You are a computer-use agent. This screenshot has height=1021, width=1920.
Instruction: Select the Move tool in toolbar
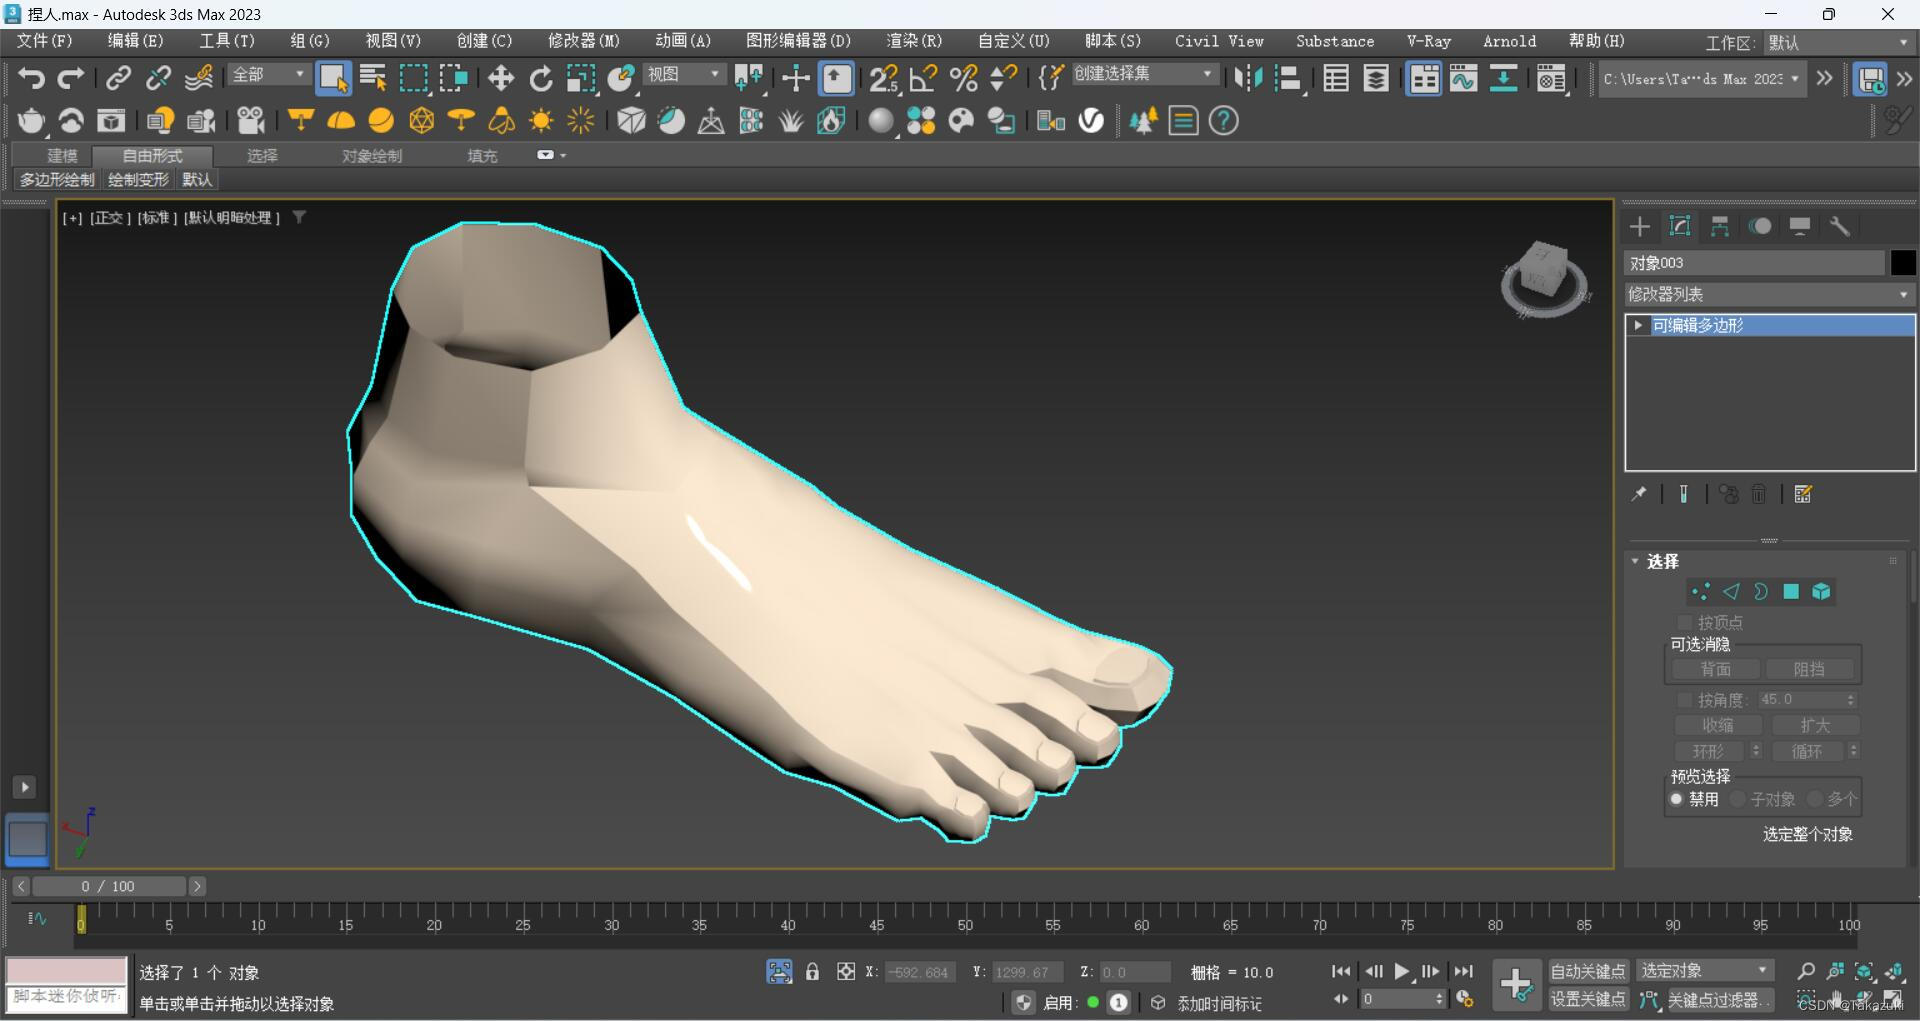[500, 78]
